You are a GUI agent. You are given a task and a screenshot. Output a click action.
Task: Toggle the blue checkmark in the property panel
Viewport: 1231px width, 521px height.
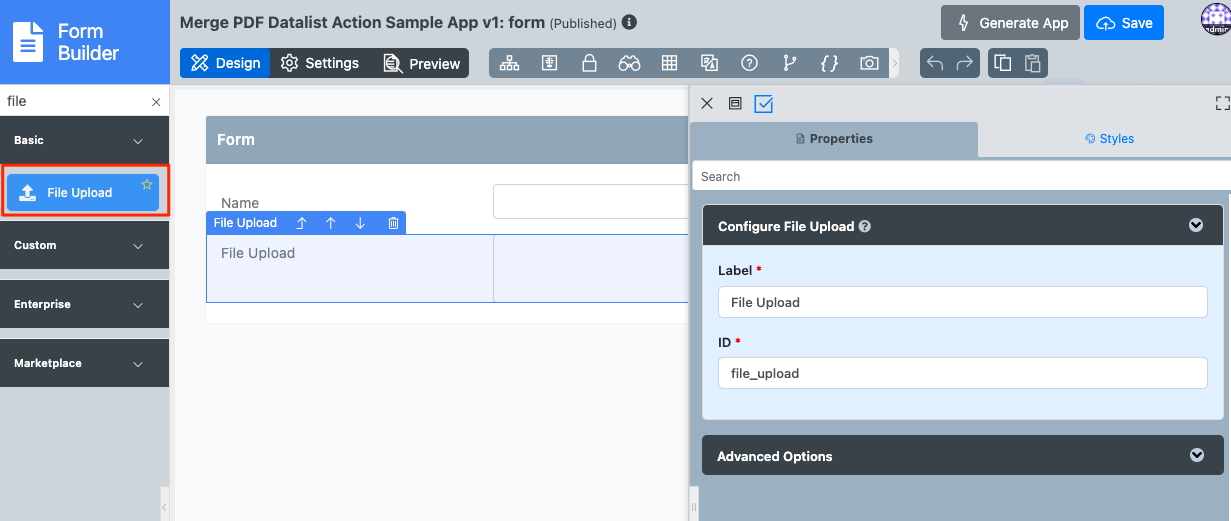click(x=764, y=103)
